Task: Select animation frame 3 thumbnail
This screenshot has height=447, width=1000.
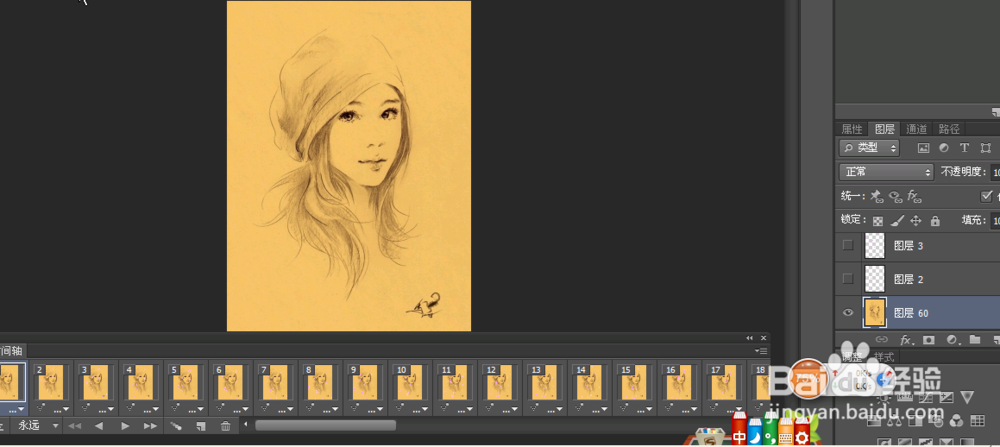Action: click(96, 383)
